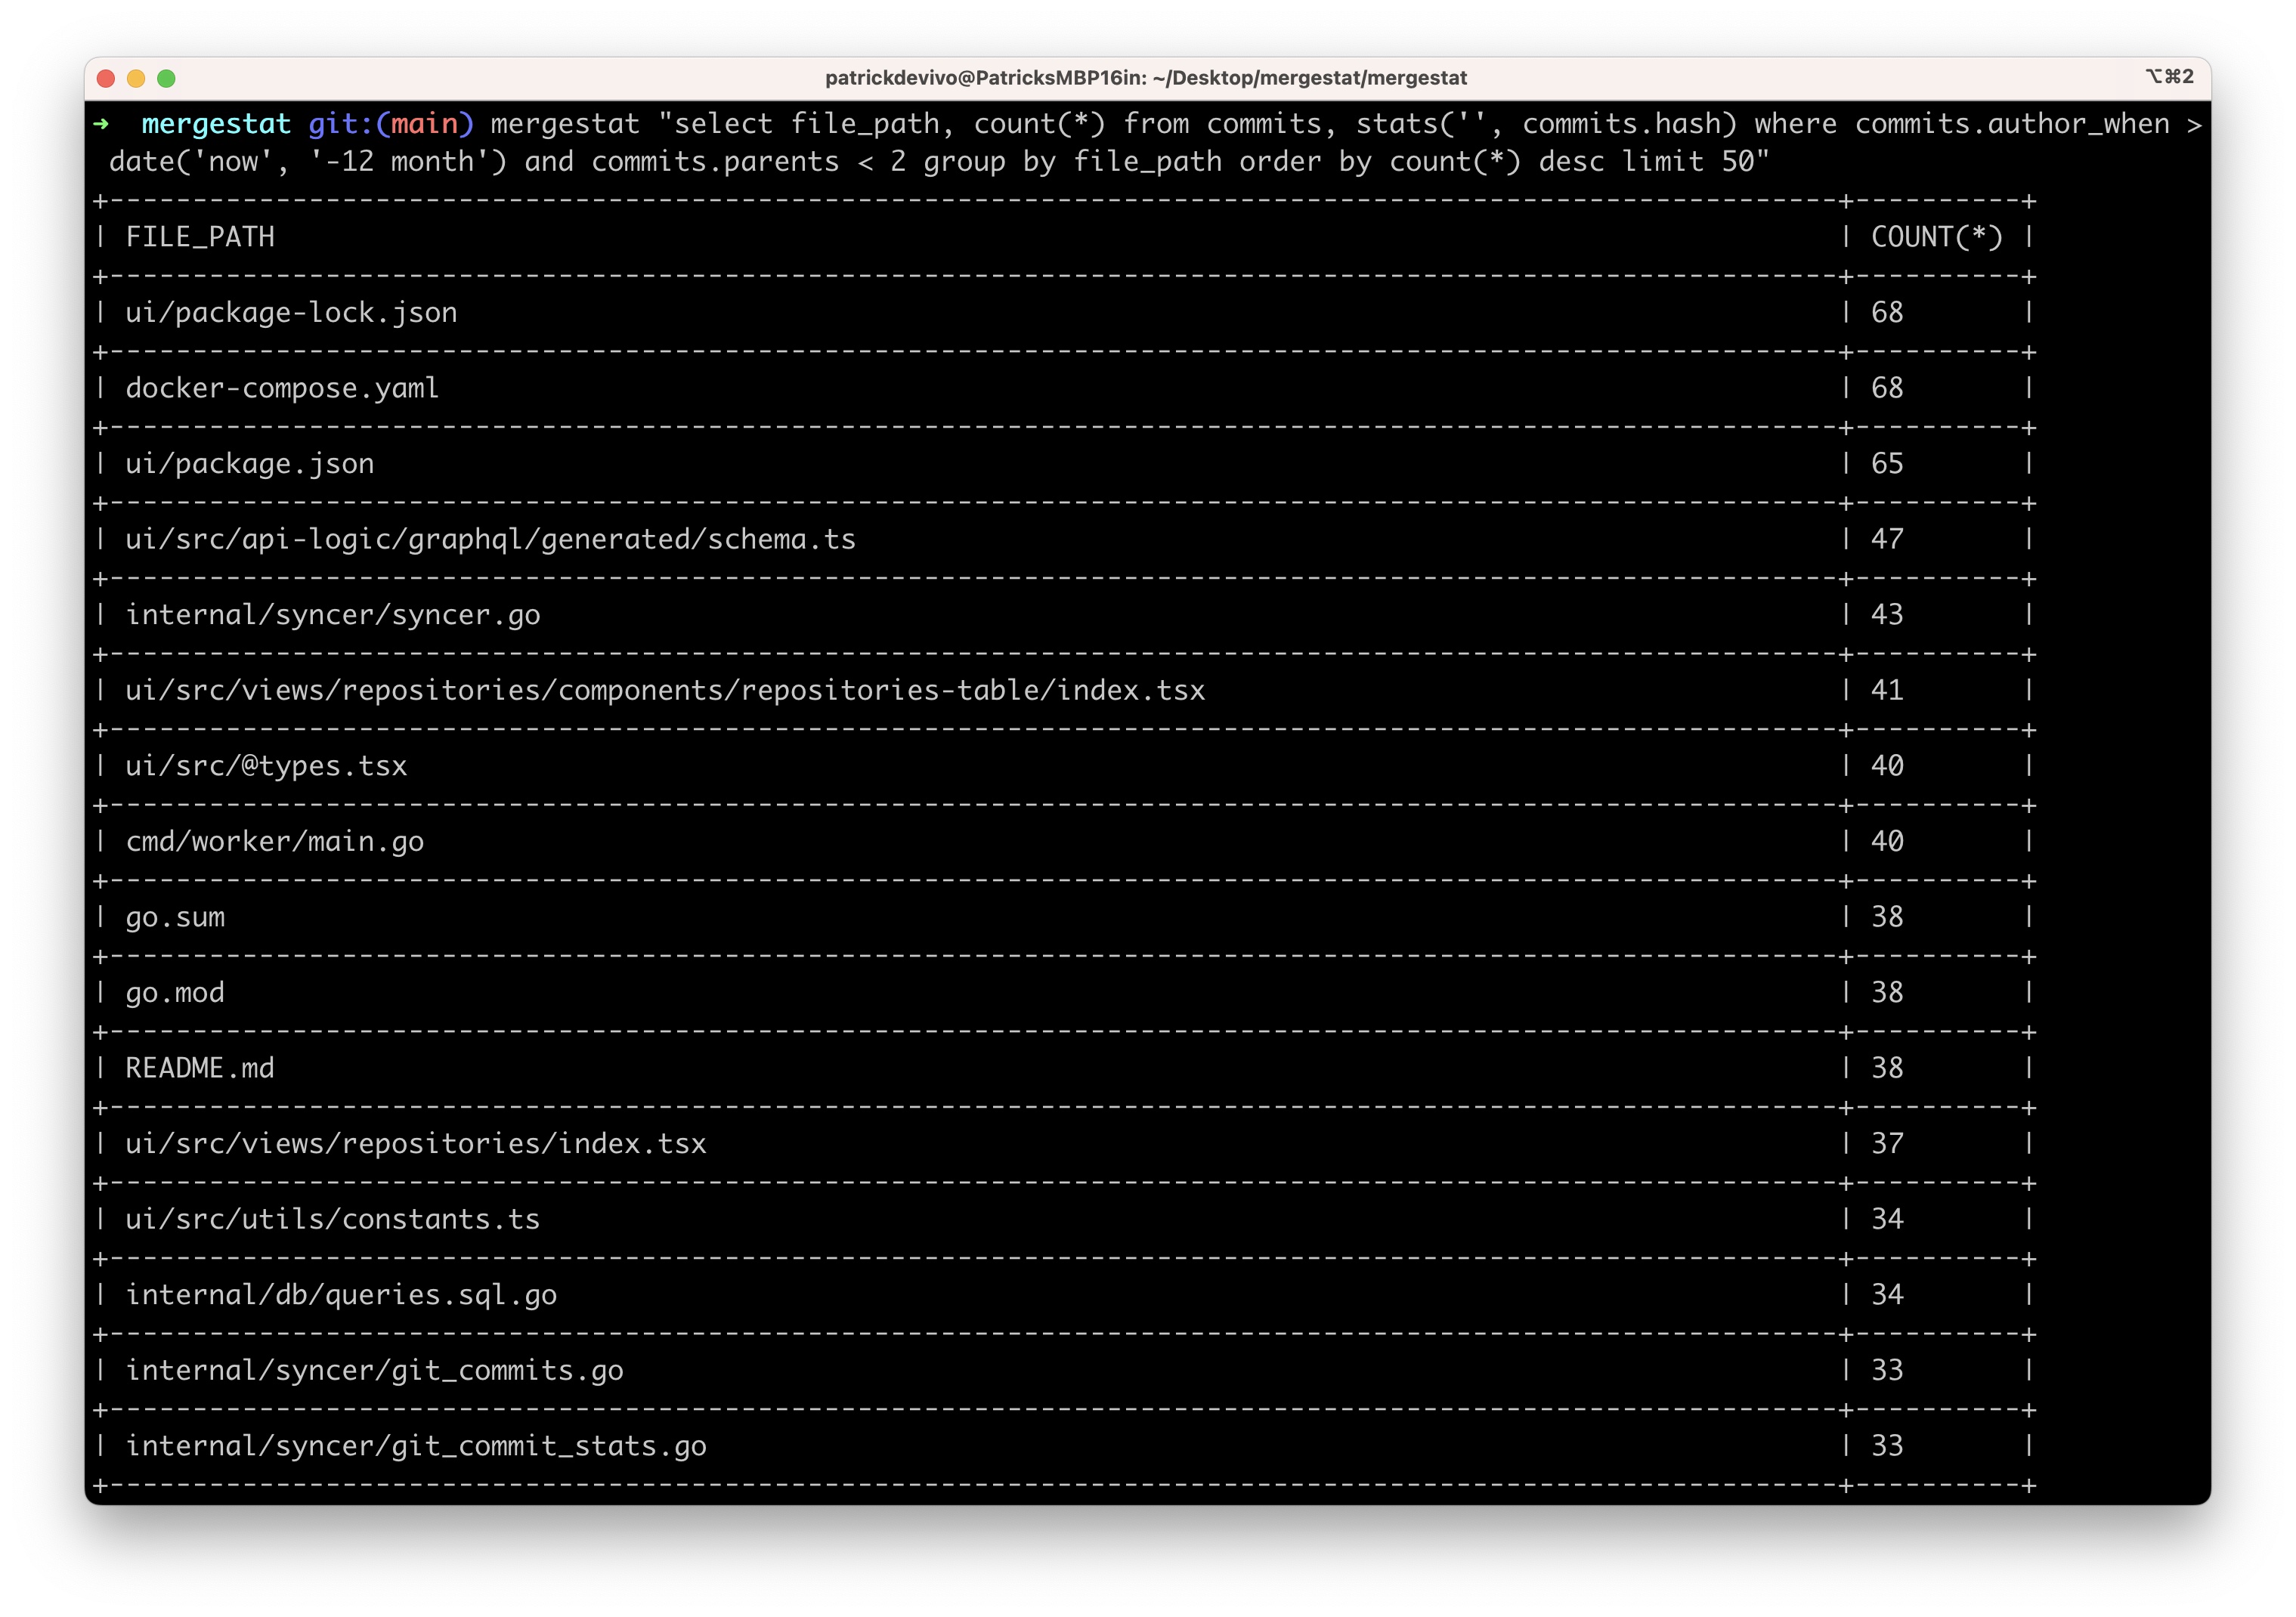Viewport: 2296px width, 1617px height.
Task: Click the README.md row text
Action: point(200,1068)
